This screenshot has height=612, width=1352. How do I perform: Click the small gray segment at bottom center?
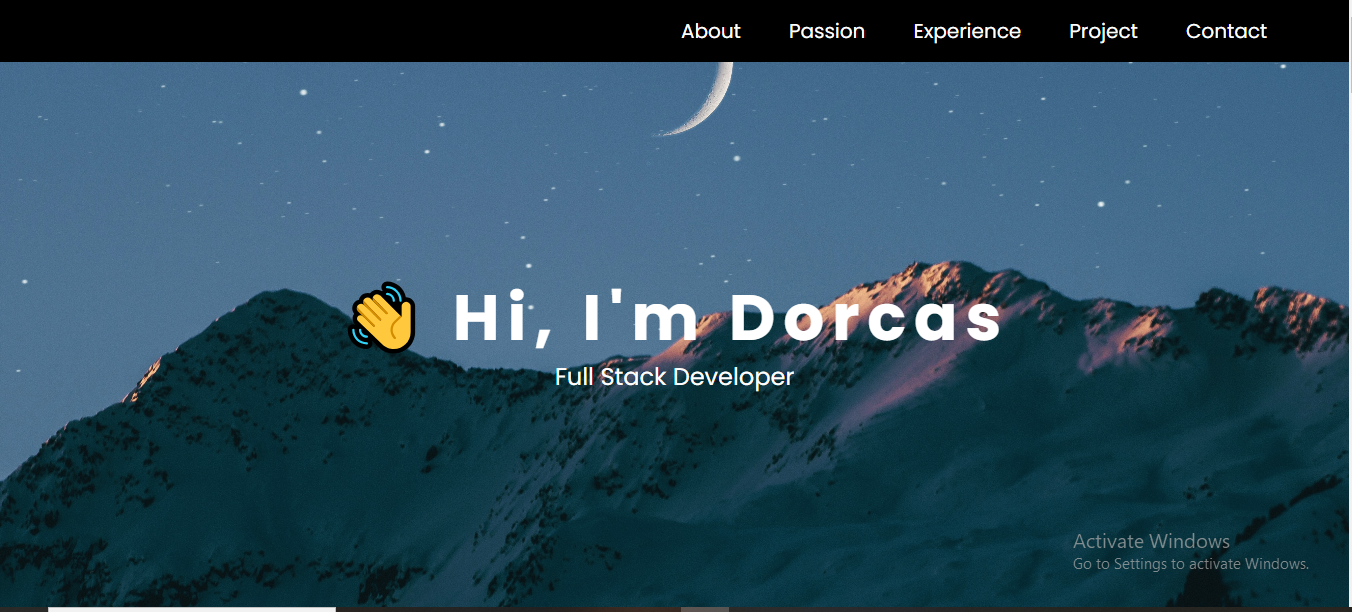pos(704,608)
